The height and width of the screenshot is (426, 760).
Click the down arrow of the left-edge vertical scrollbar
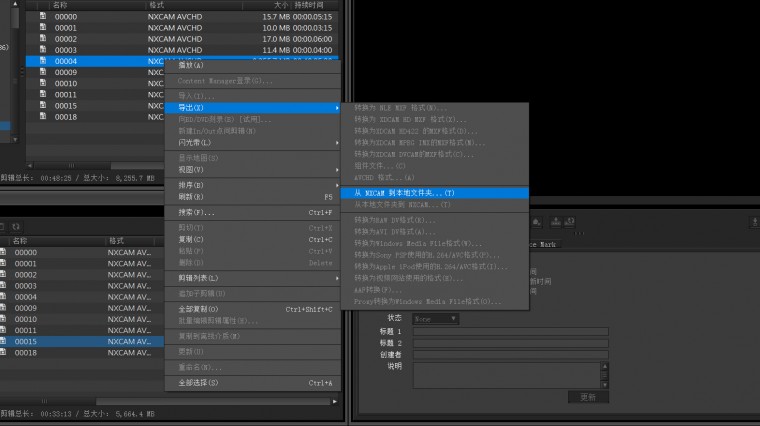(15, 139)
